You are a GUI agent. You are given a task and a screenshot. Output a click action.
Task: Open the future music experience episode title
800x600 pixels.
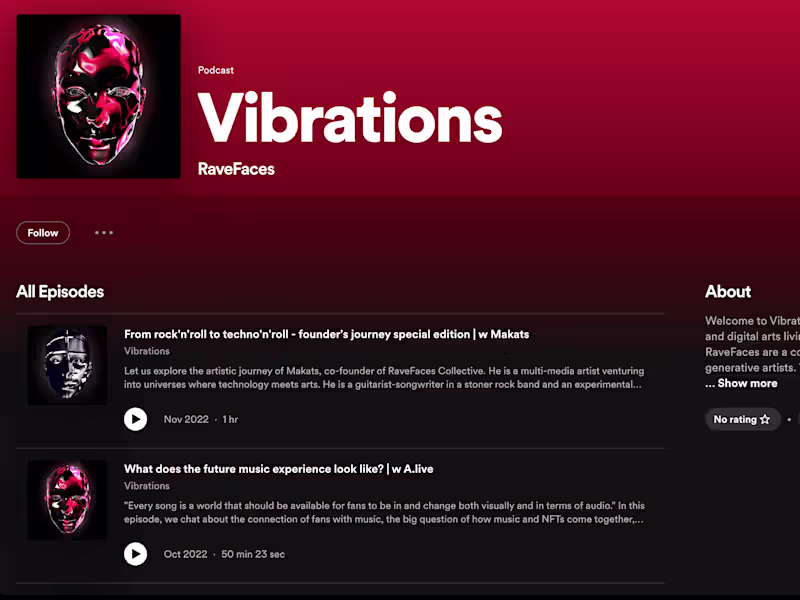(278, 469)
